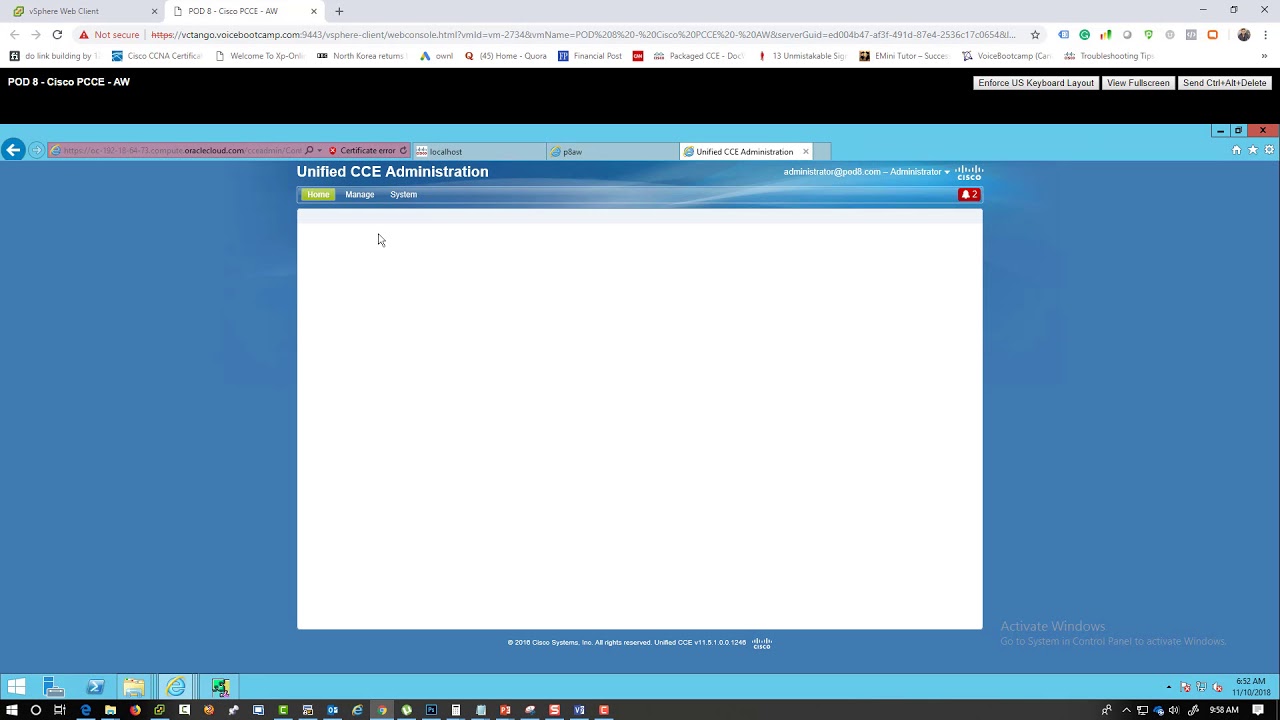The image size is (1280, 720).
Task: Switch to the p8aw IE tab
Action: click(612, 152)
